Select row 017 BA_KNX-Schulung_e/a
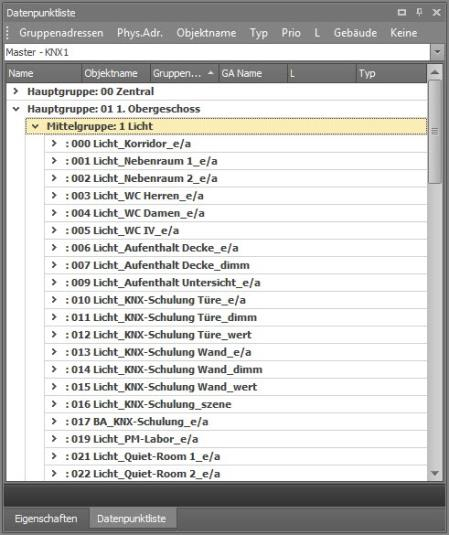449x535 pixels. [x=235, y=422]
